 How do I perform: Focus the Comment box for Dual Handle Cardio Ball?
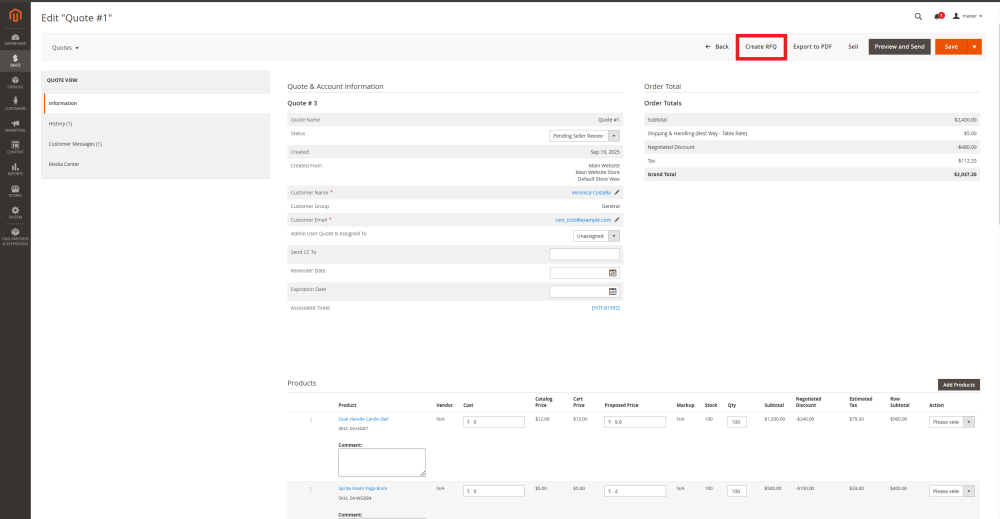[x=381, y=462]
